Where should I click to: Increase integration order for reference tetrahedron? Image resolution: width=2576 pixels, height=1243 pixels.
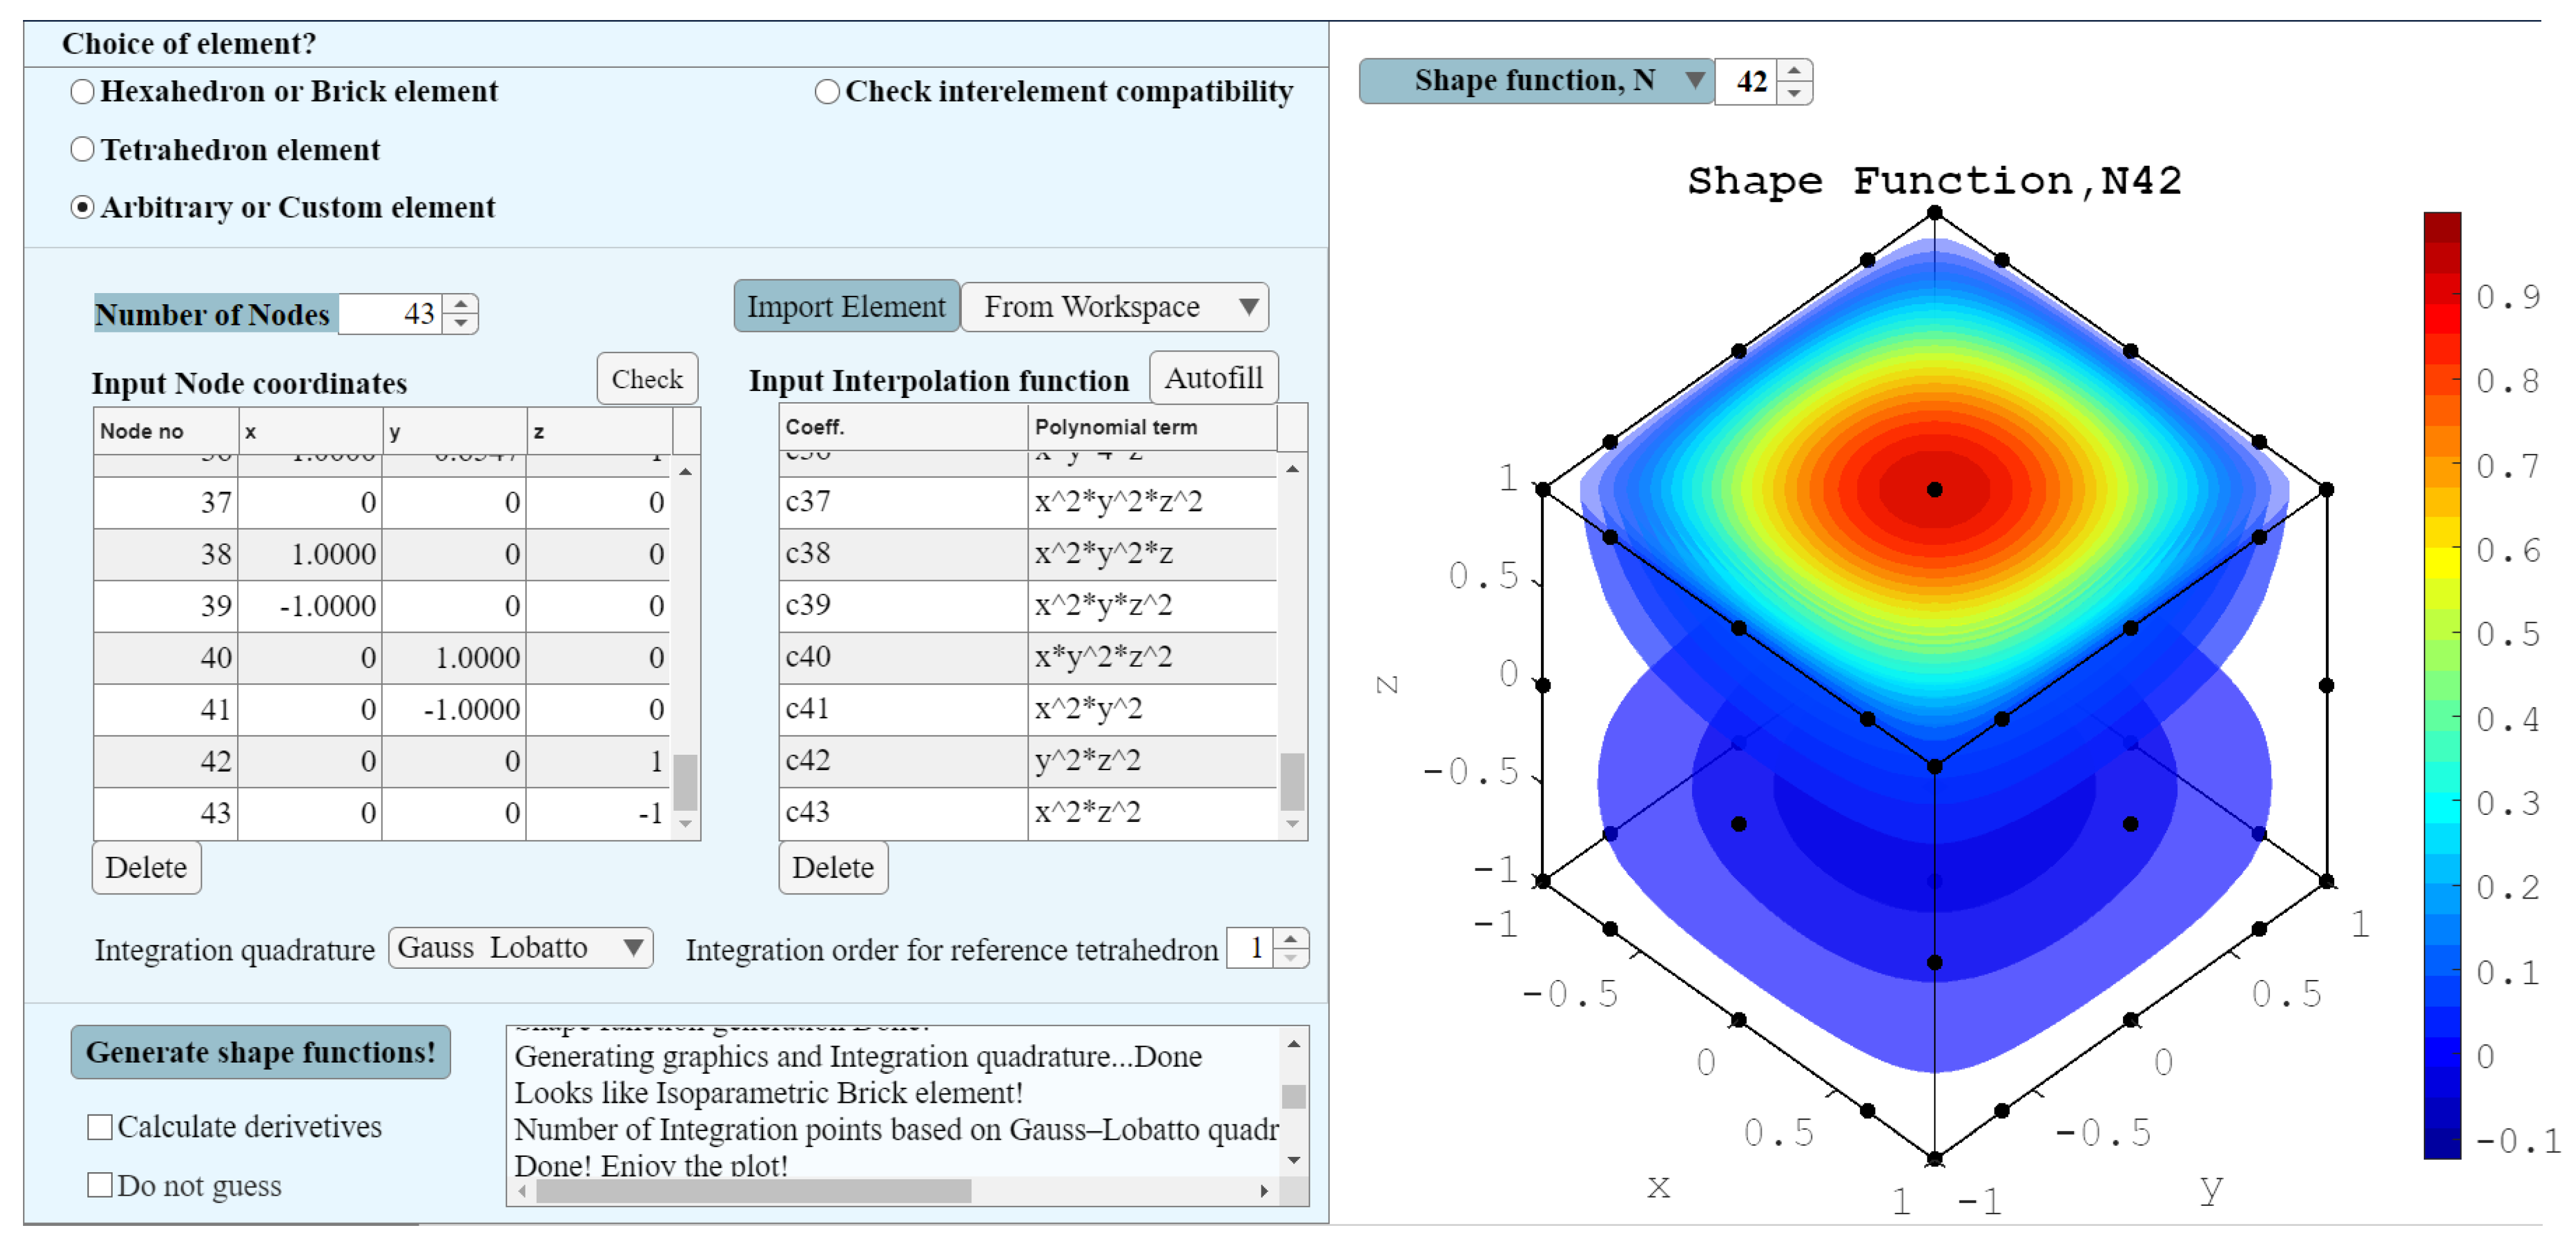coord(1291,938)
